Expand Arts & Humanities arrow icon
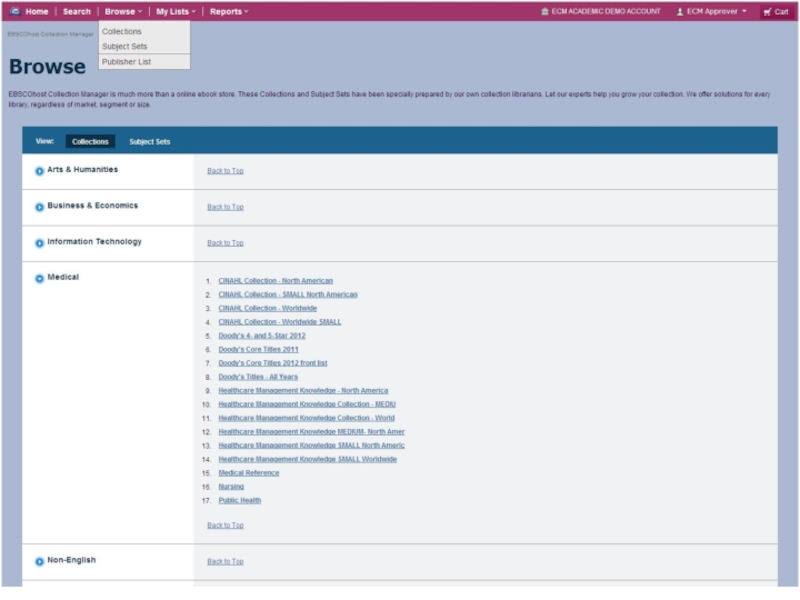This screenshot has height=600, width=800. pyautogui.click(x=40, y=171)
